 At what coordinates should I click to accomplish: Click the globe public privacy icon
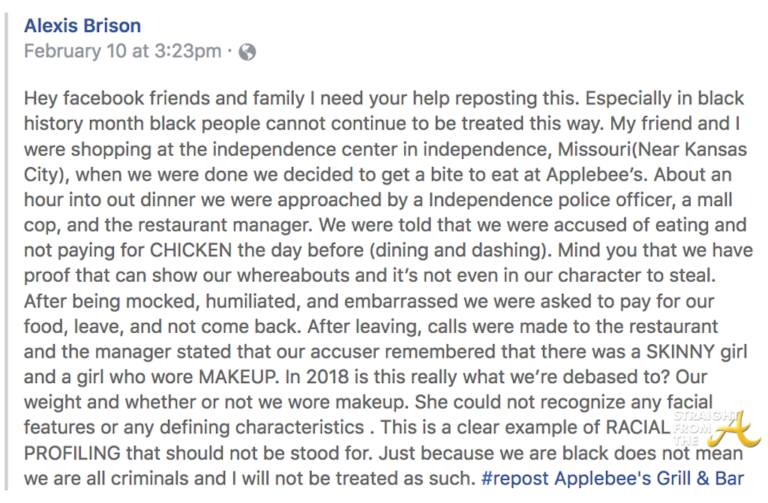point(248,50)
